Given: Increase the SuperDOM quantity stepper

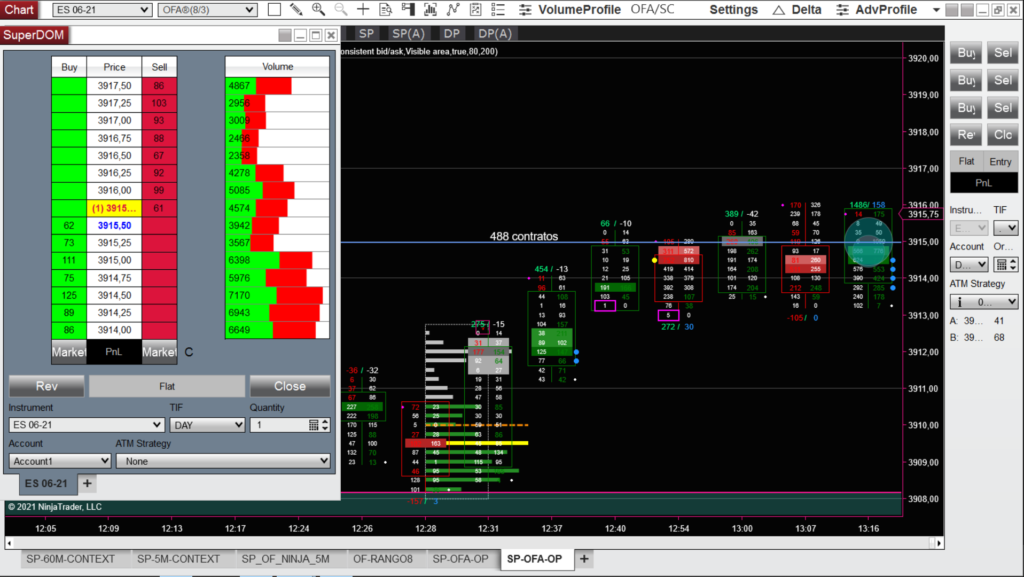Looking at the screenshot, I should (x=325, y=422).
